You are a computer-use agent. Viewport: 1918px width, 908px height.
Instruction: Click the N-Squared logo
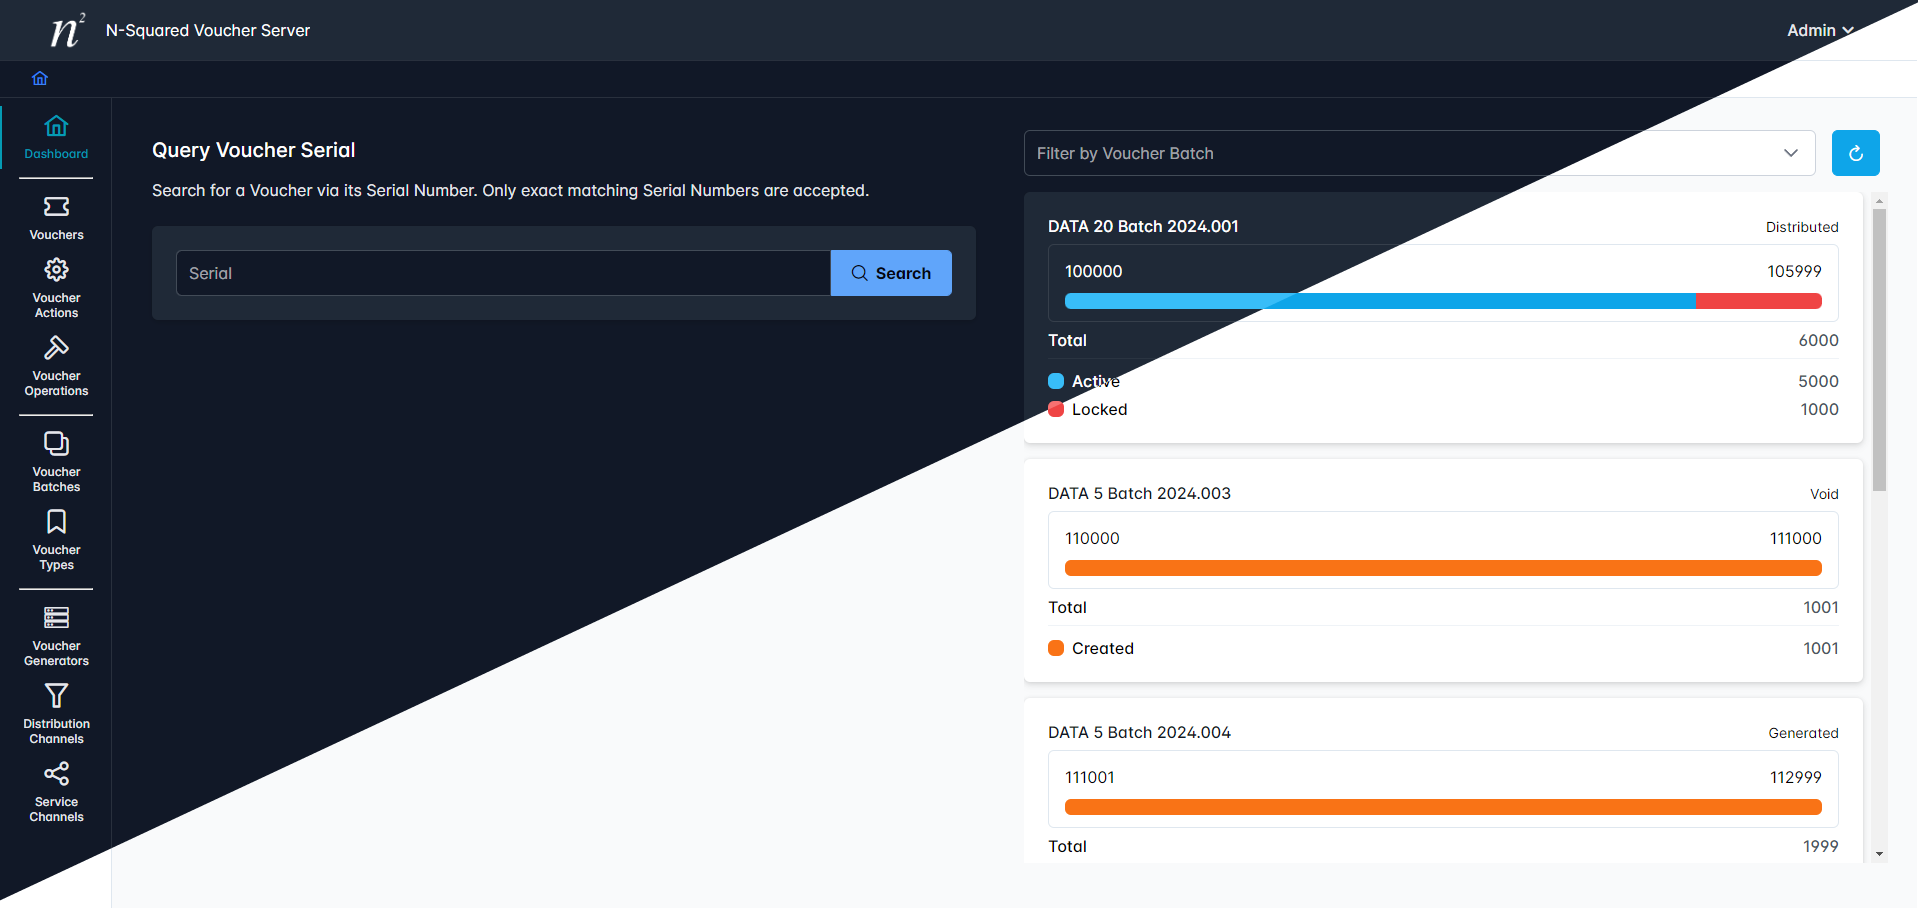(x=67, y=30)
